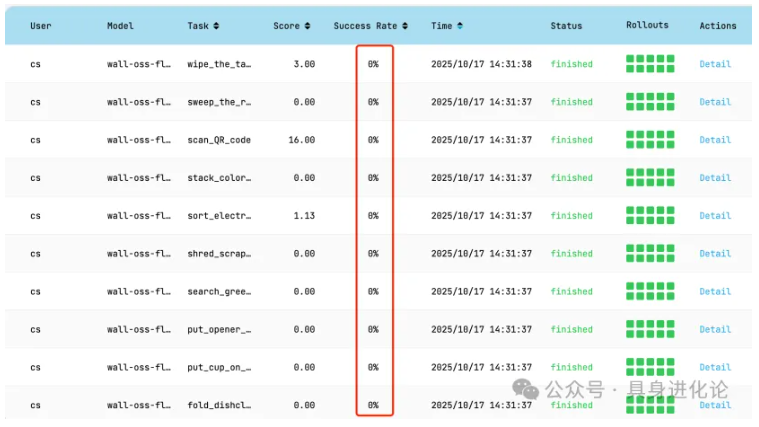The width and height of the screenshot is (759, 427).
Task: Click the finished status of the scan_QR_code row
Action: (571, 140)
